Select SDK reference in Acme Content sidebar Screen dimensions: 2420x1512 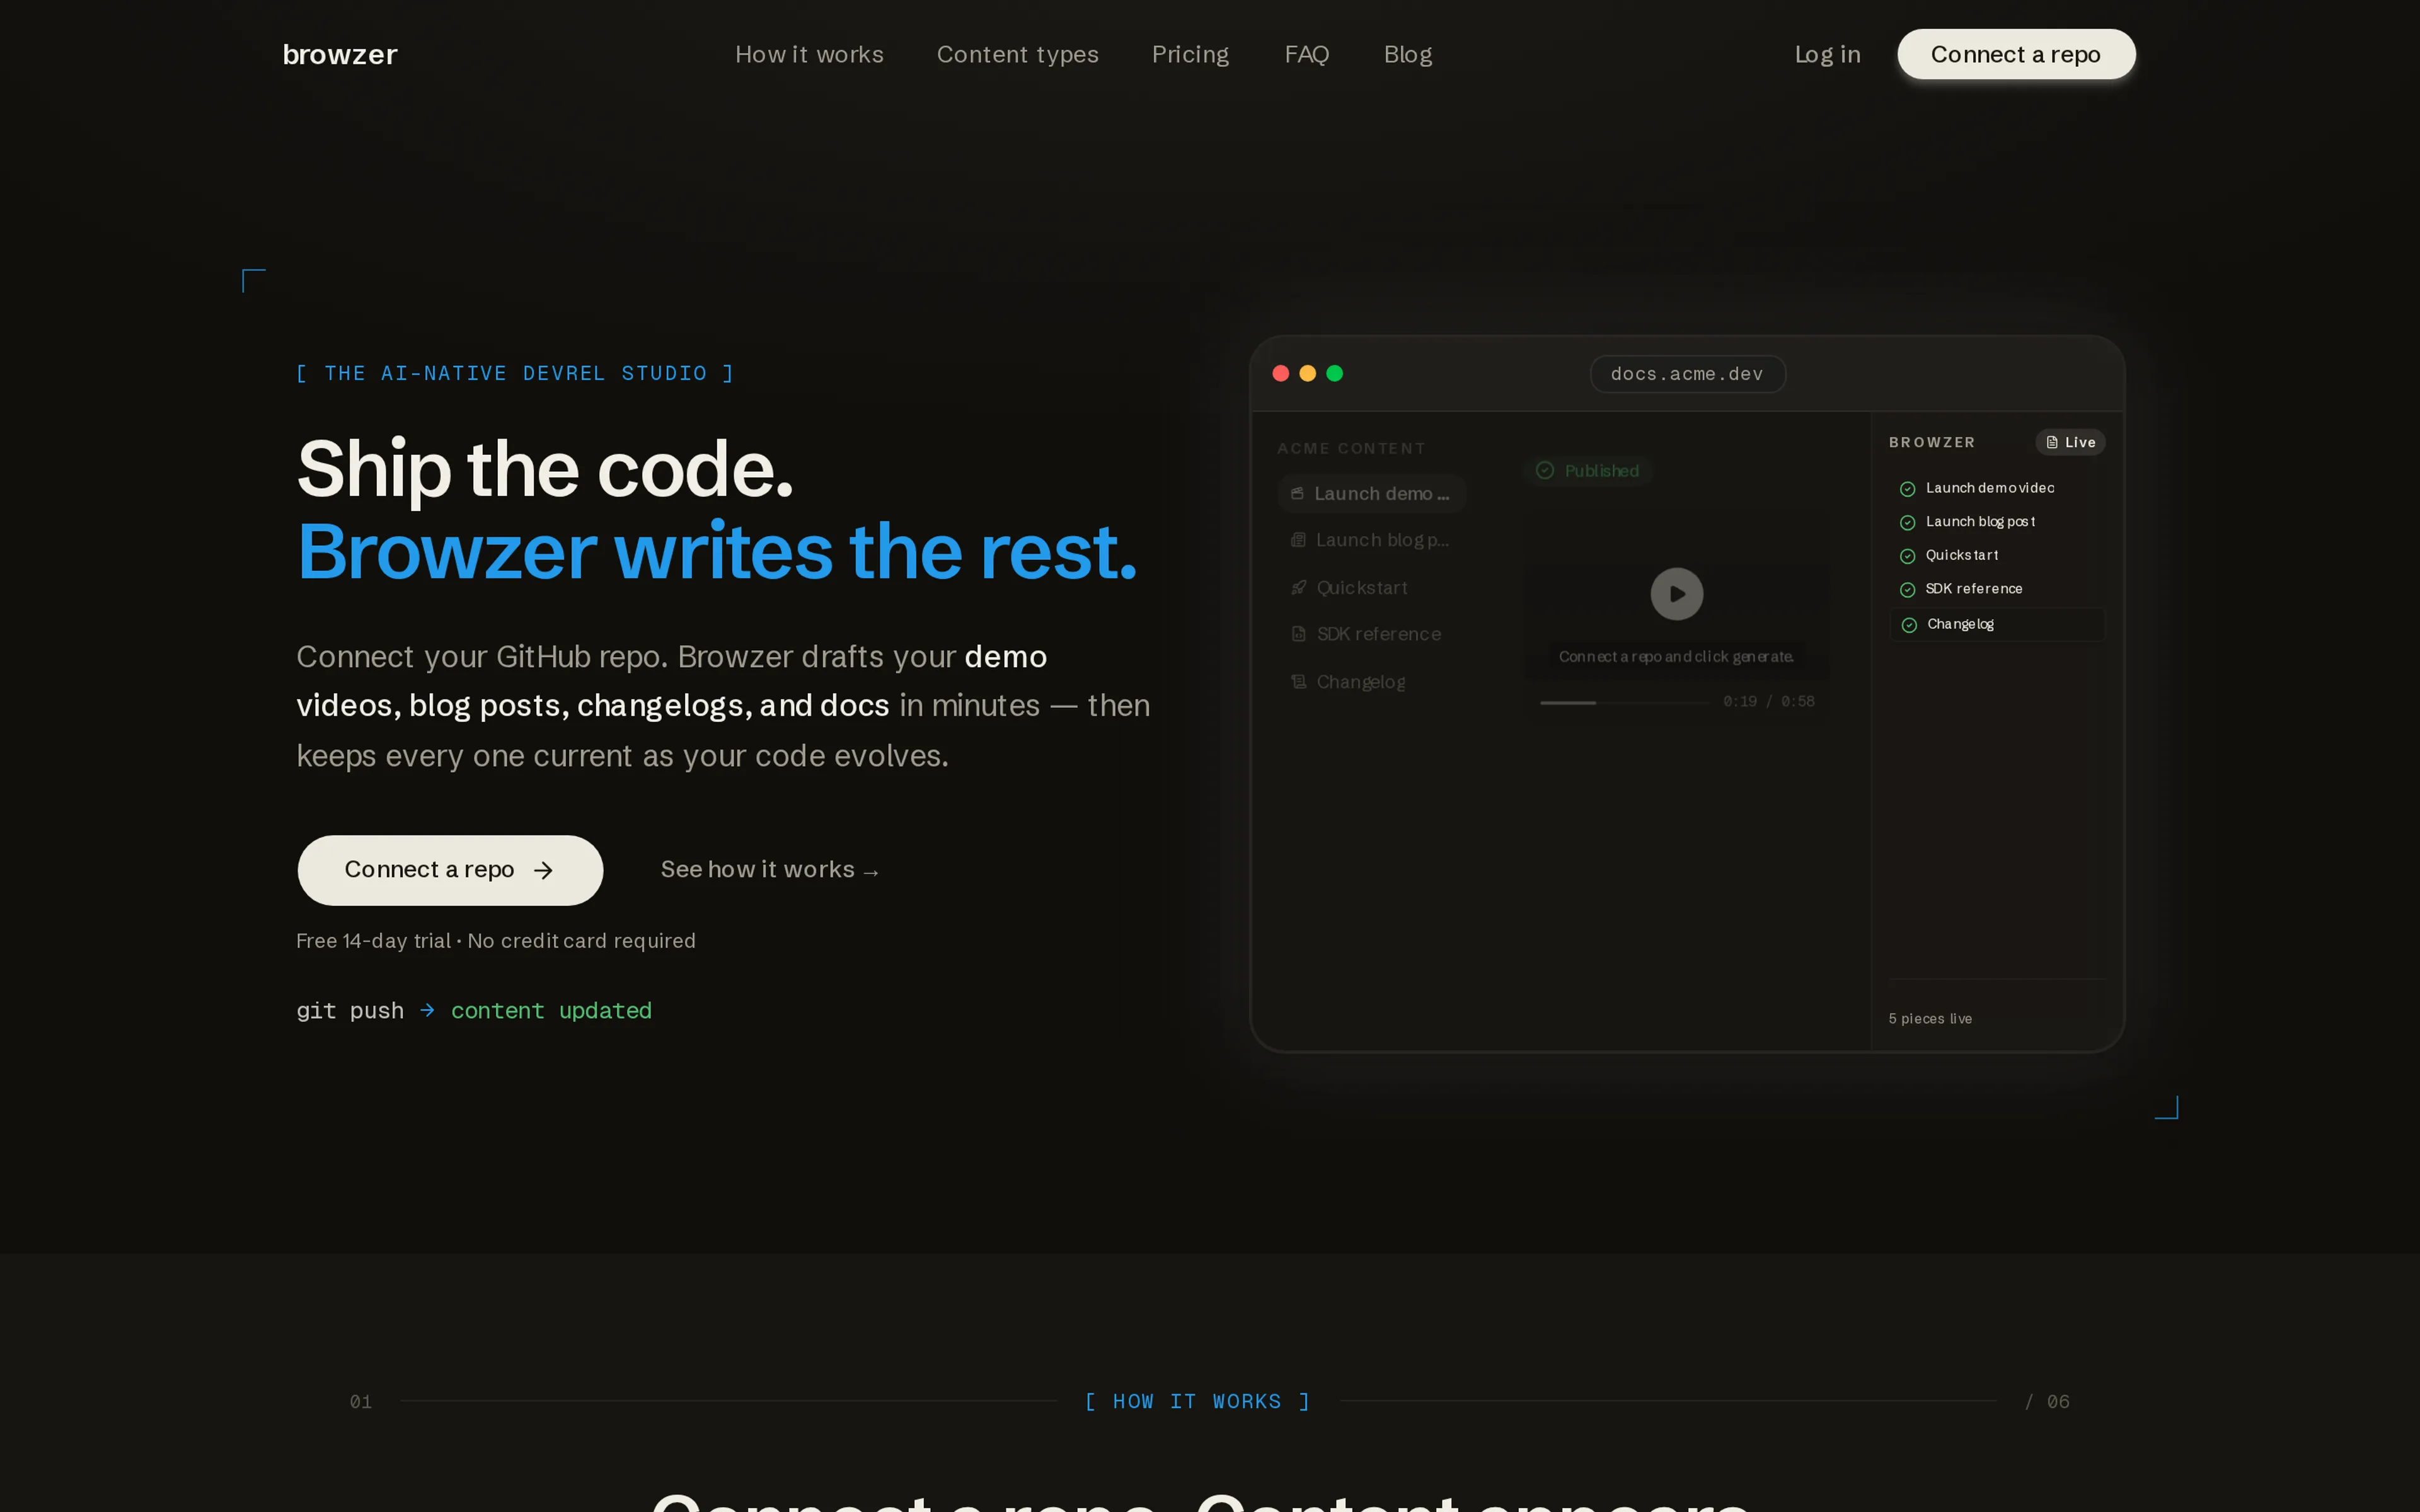click(1371, 634)
